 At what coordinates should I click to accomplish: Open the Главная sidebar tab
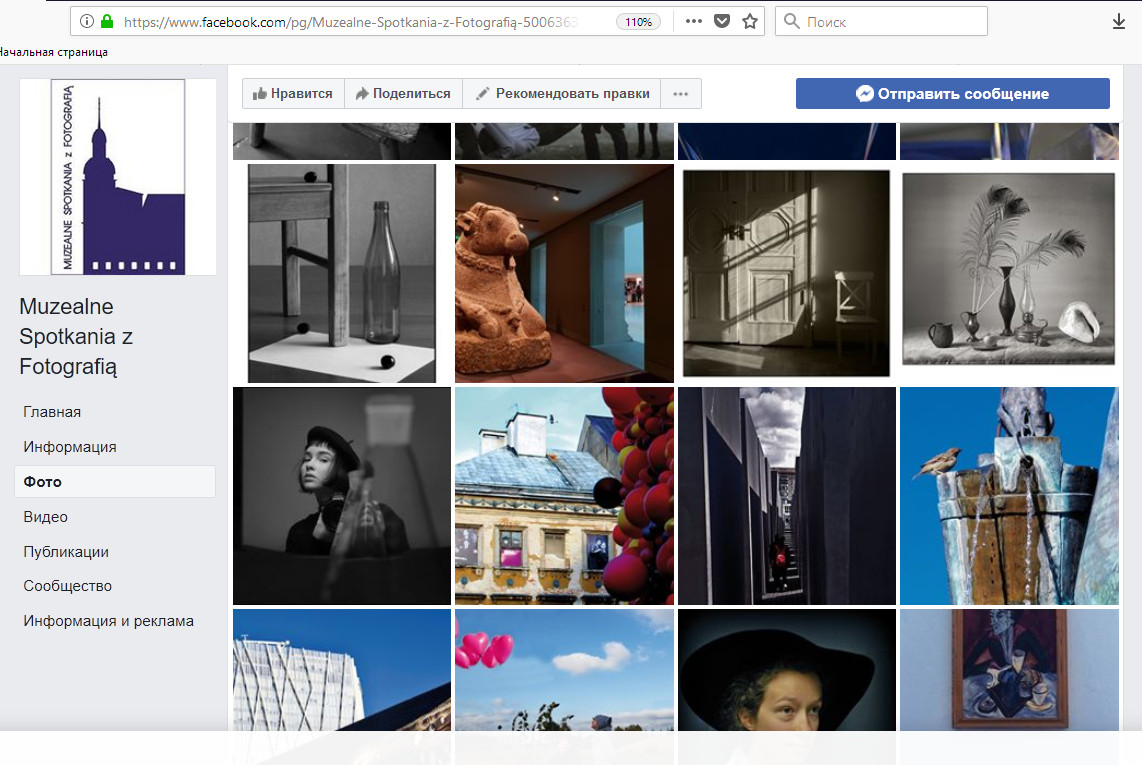52,412
